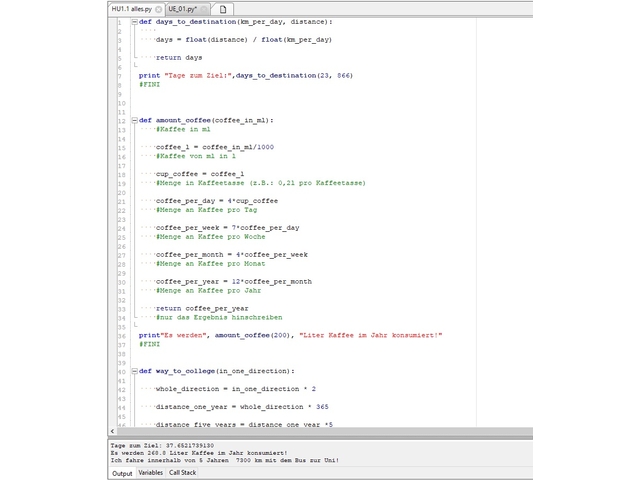Click line 'coffee_l = coffee_in_ml/1000'

[x=215, y=147]
